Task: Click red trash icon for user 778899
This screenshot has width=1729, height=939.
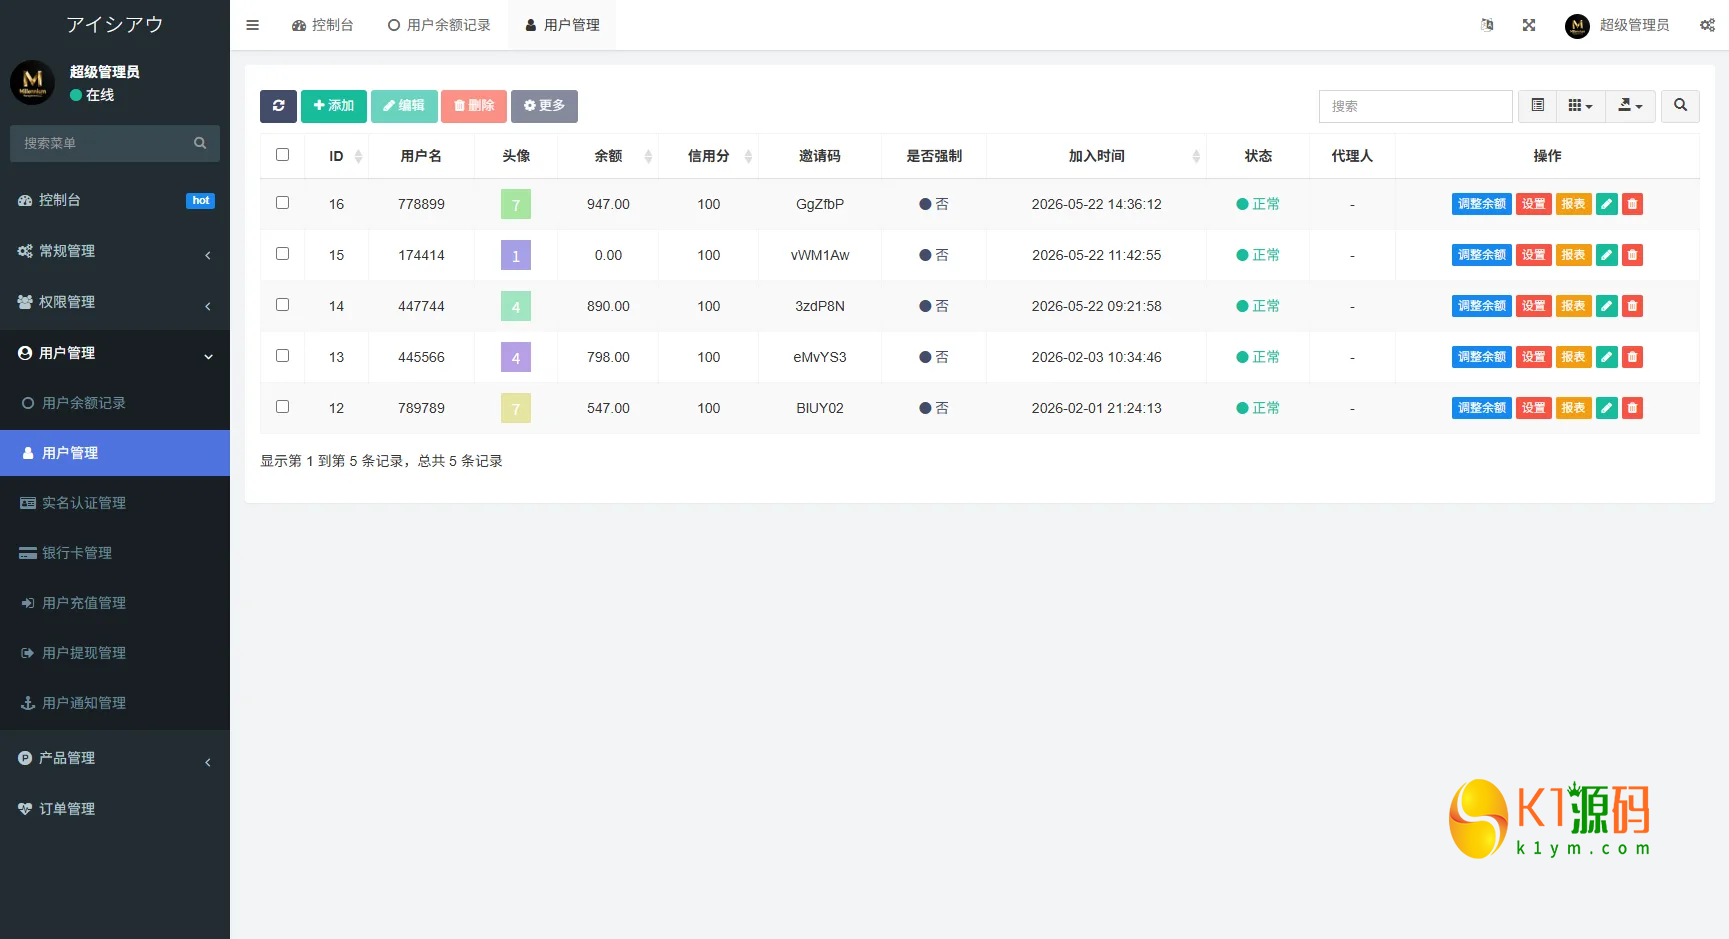Action: 1632,204
